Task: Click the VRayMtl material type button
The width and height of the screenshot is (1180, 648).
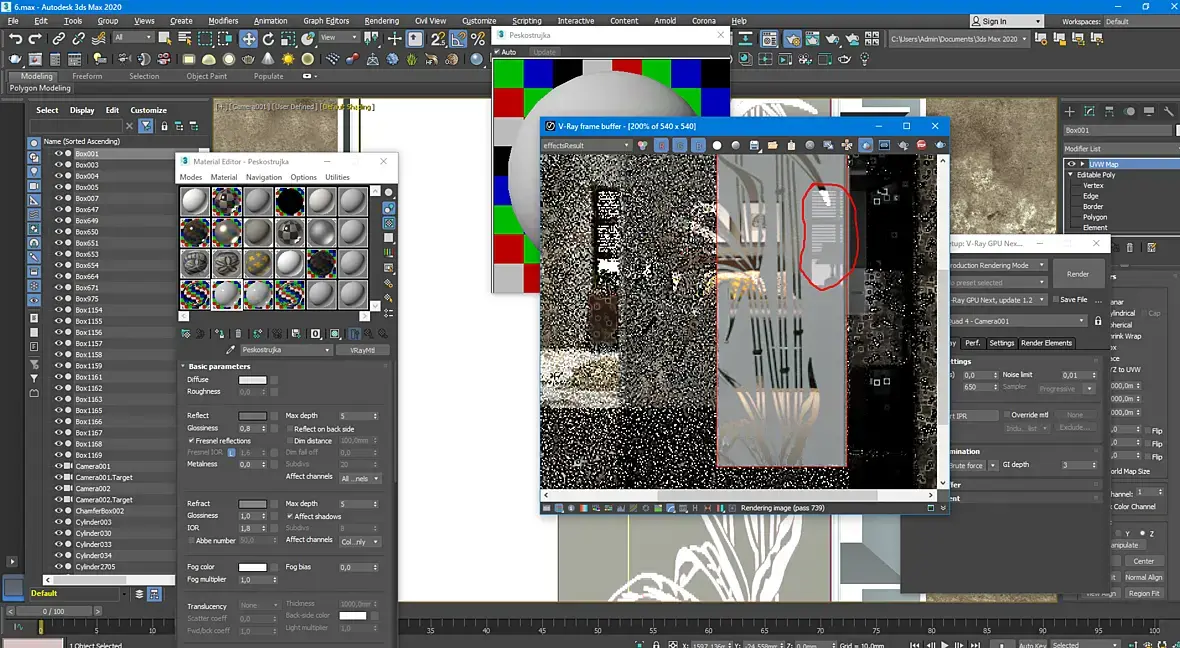Action: (x=362, y=350)
